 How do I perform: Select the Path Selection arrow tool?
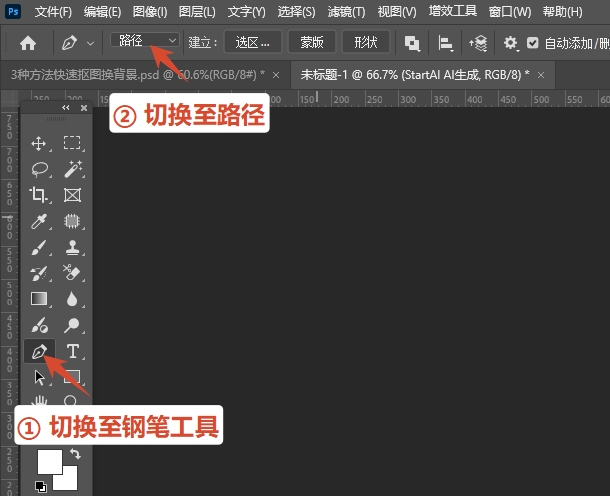click(x=39, y=377)
